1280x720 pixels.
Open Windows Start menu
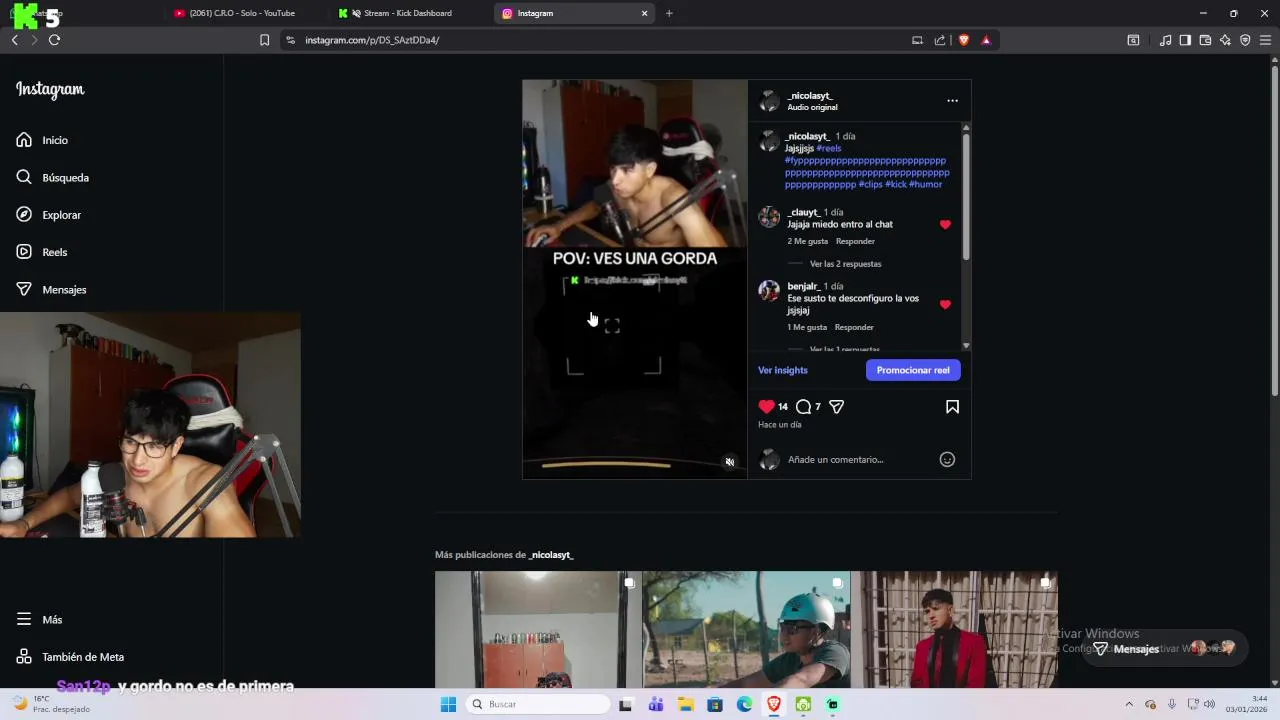[448, 704]
